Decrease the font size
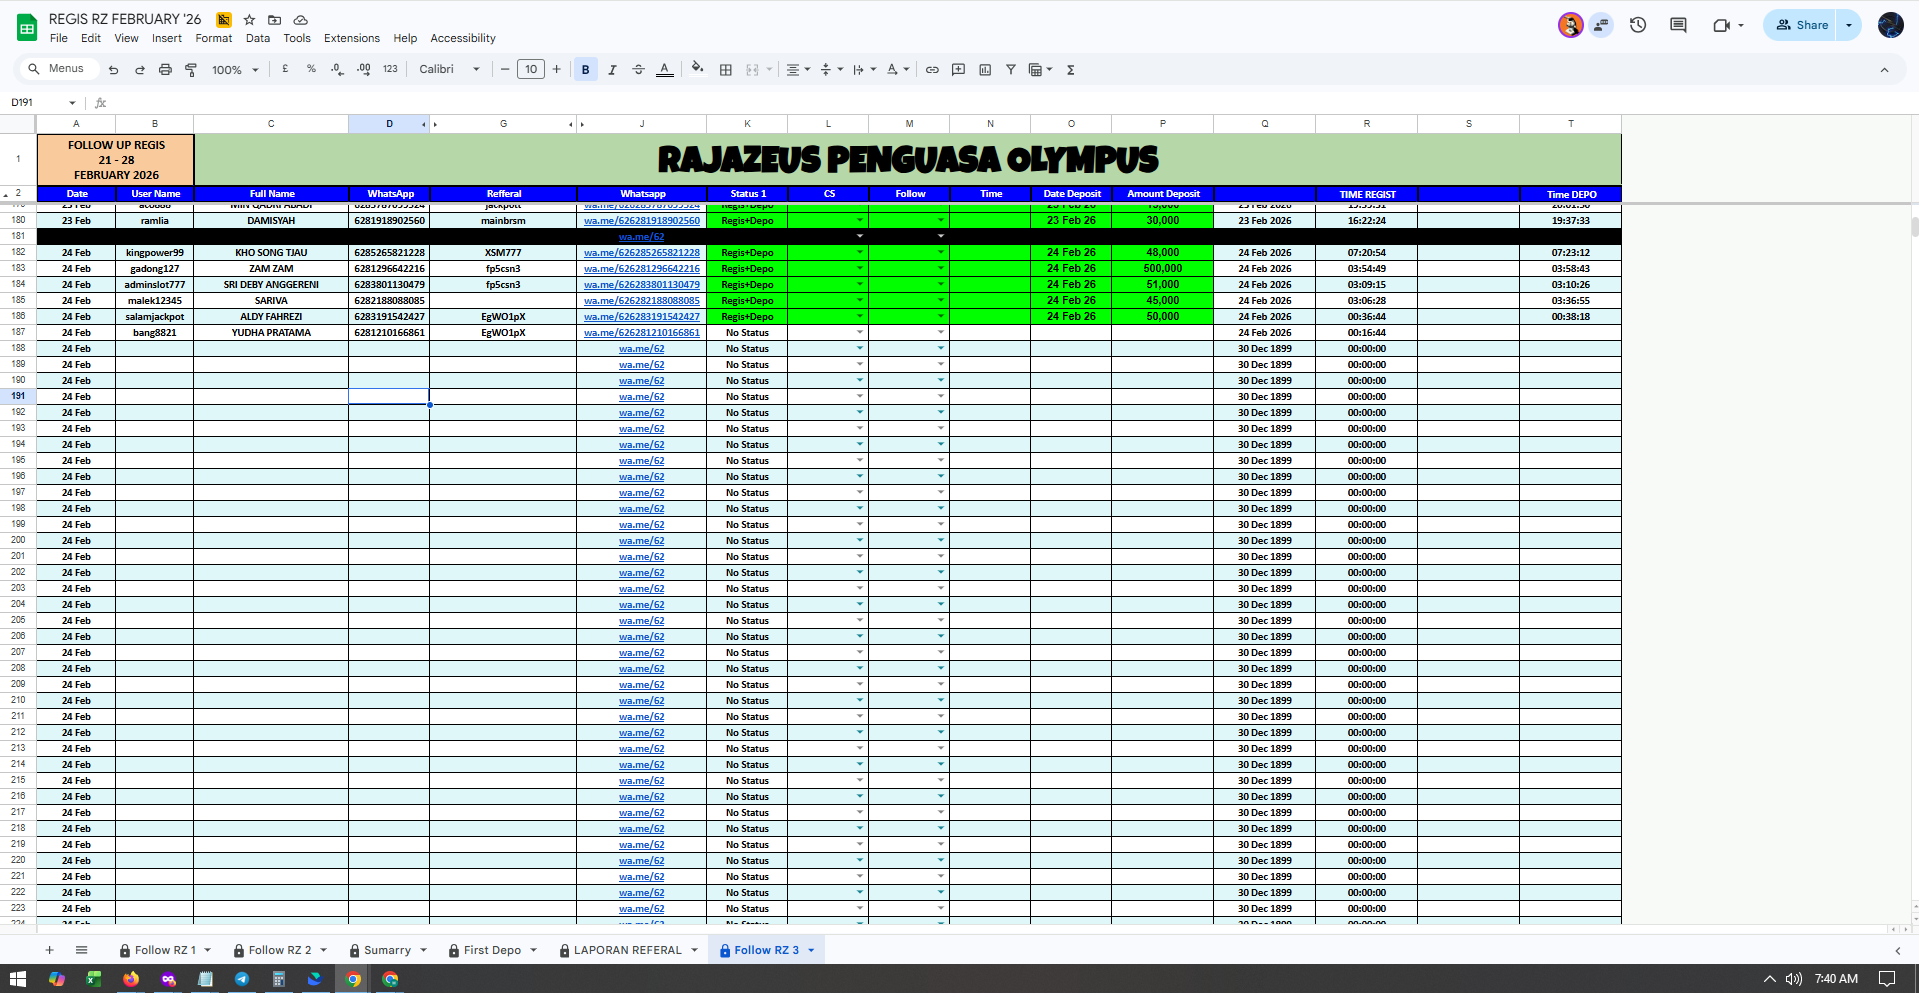1919x993 pixels. 505,69
